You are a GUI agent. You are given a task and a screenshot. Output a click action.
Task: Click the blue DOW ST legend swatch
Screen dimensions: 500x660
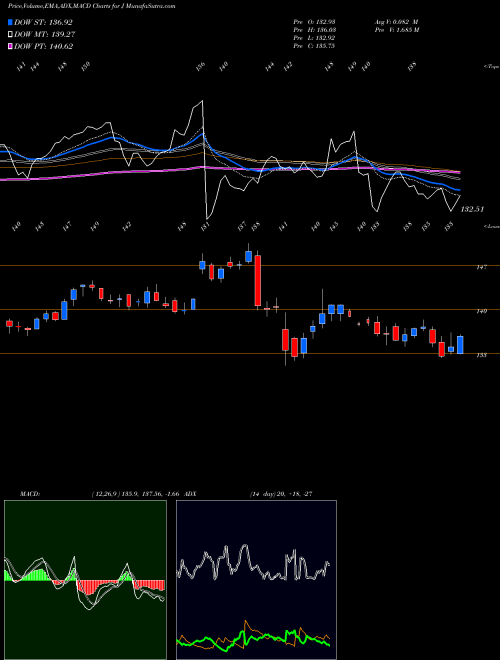coord(10,22)
